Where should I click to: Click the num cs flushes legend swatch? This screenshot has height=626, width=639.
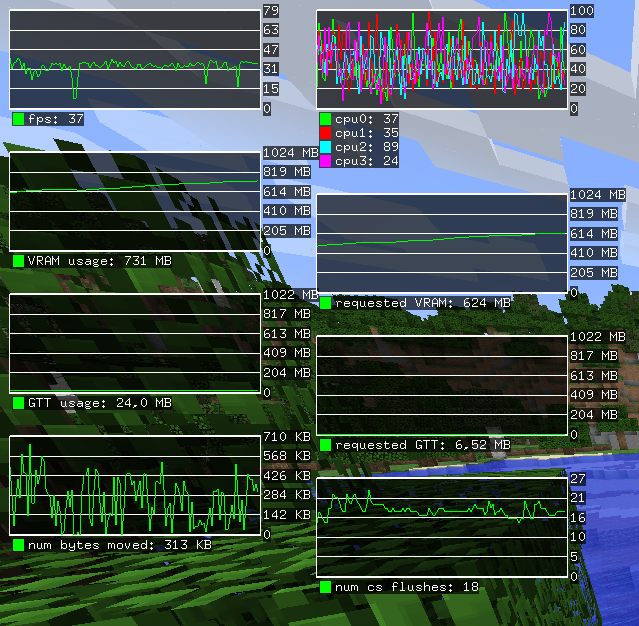pyautogui.click(x=325, y=587)
